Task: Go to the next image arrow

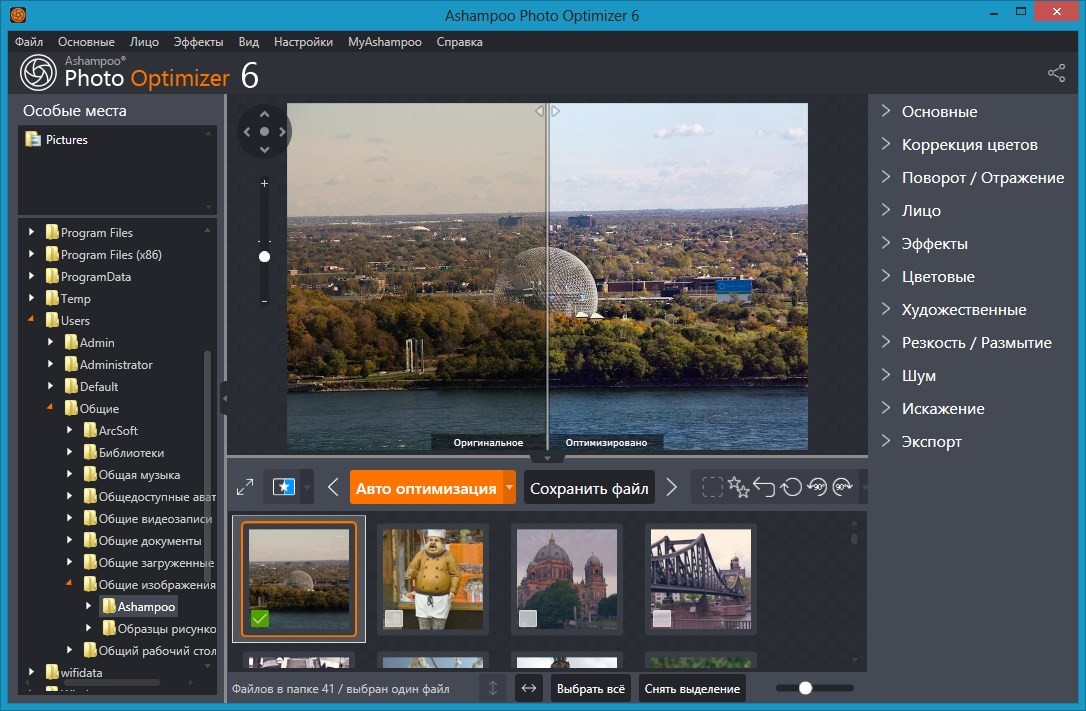Action: click(x=672, y=487)
